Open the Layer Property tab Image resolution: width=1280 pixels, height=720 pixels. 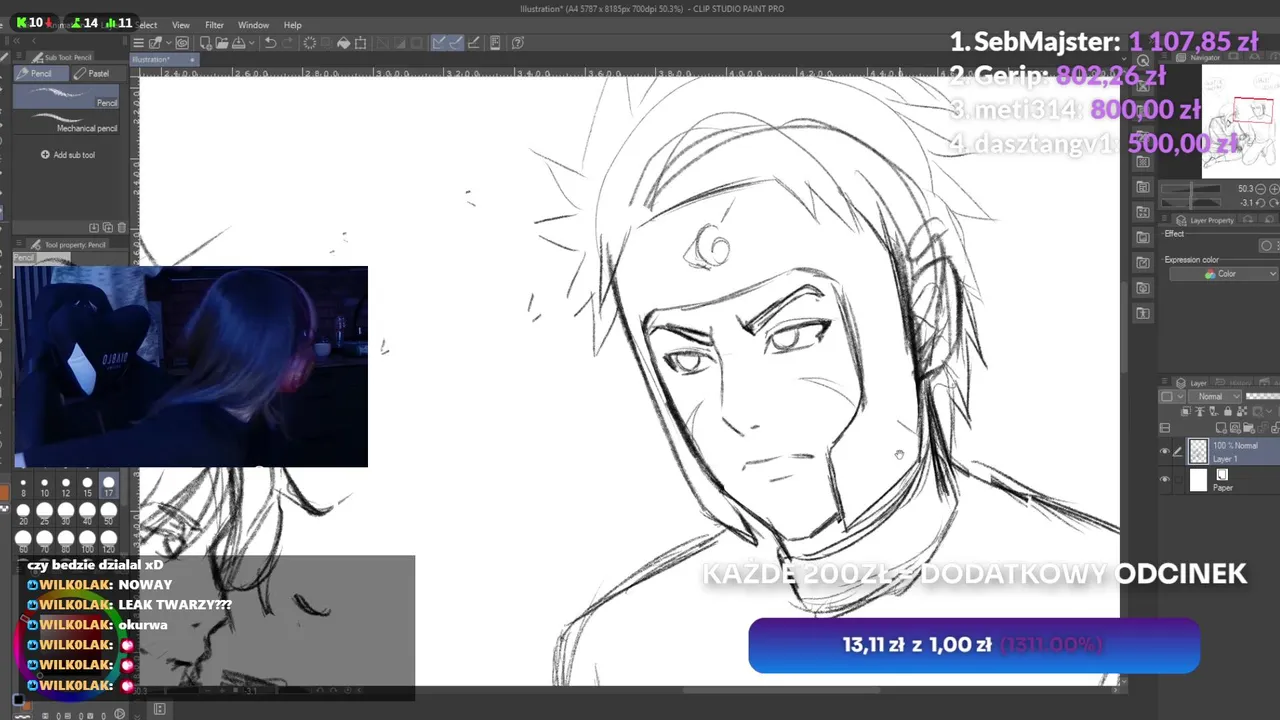point(1206,220)
